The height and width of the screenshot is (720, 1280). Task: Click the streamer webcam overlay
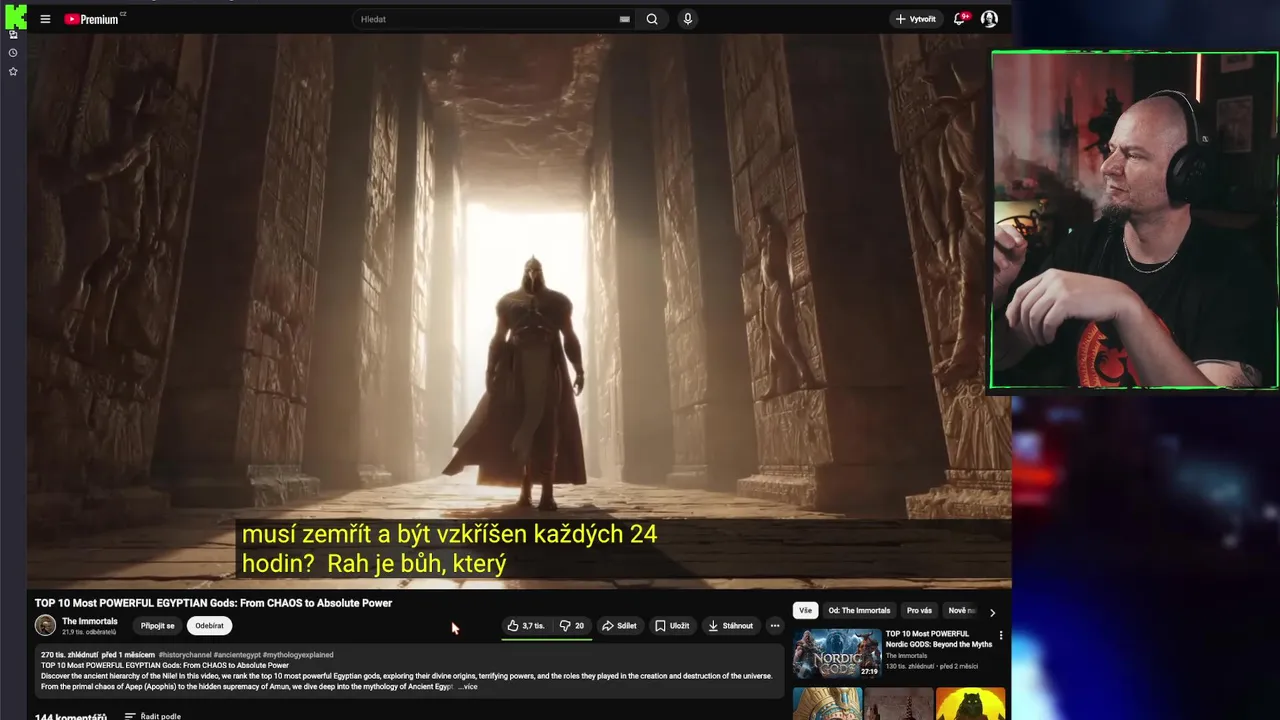[1135, 220]
